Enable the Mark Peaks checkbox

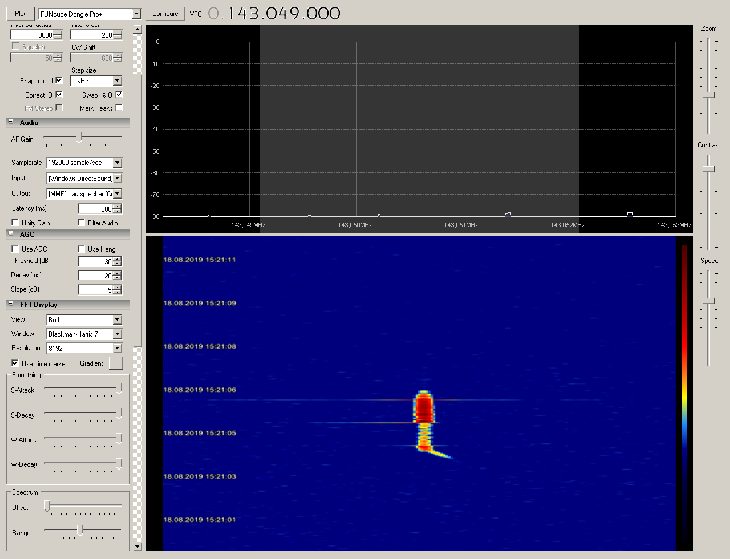119,107
